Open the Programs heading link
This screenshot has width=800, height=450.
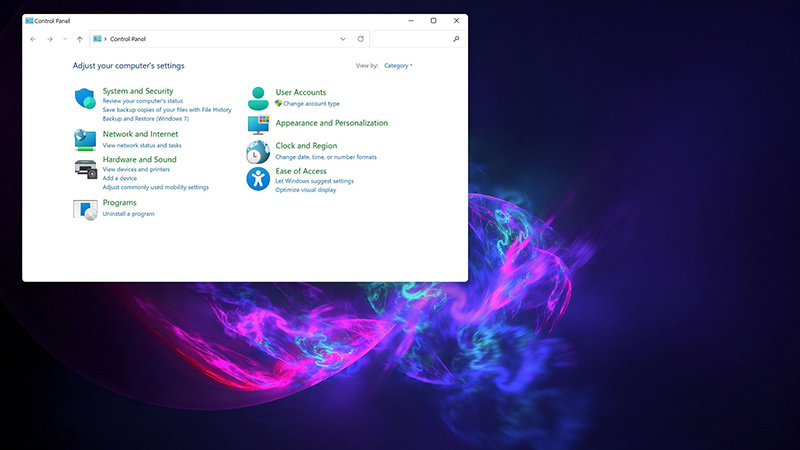point(119,203)
